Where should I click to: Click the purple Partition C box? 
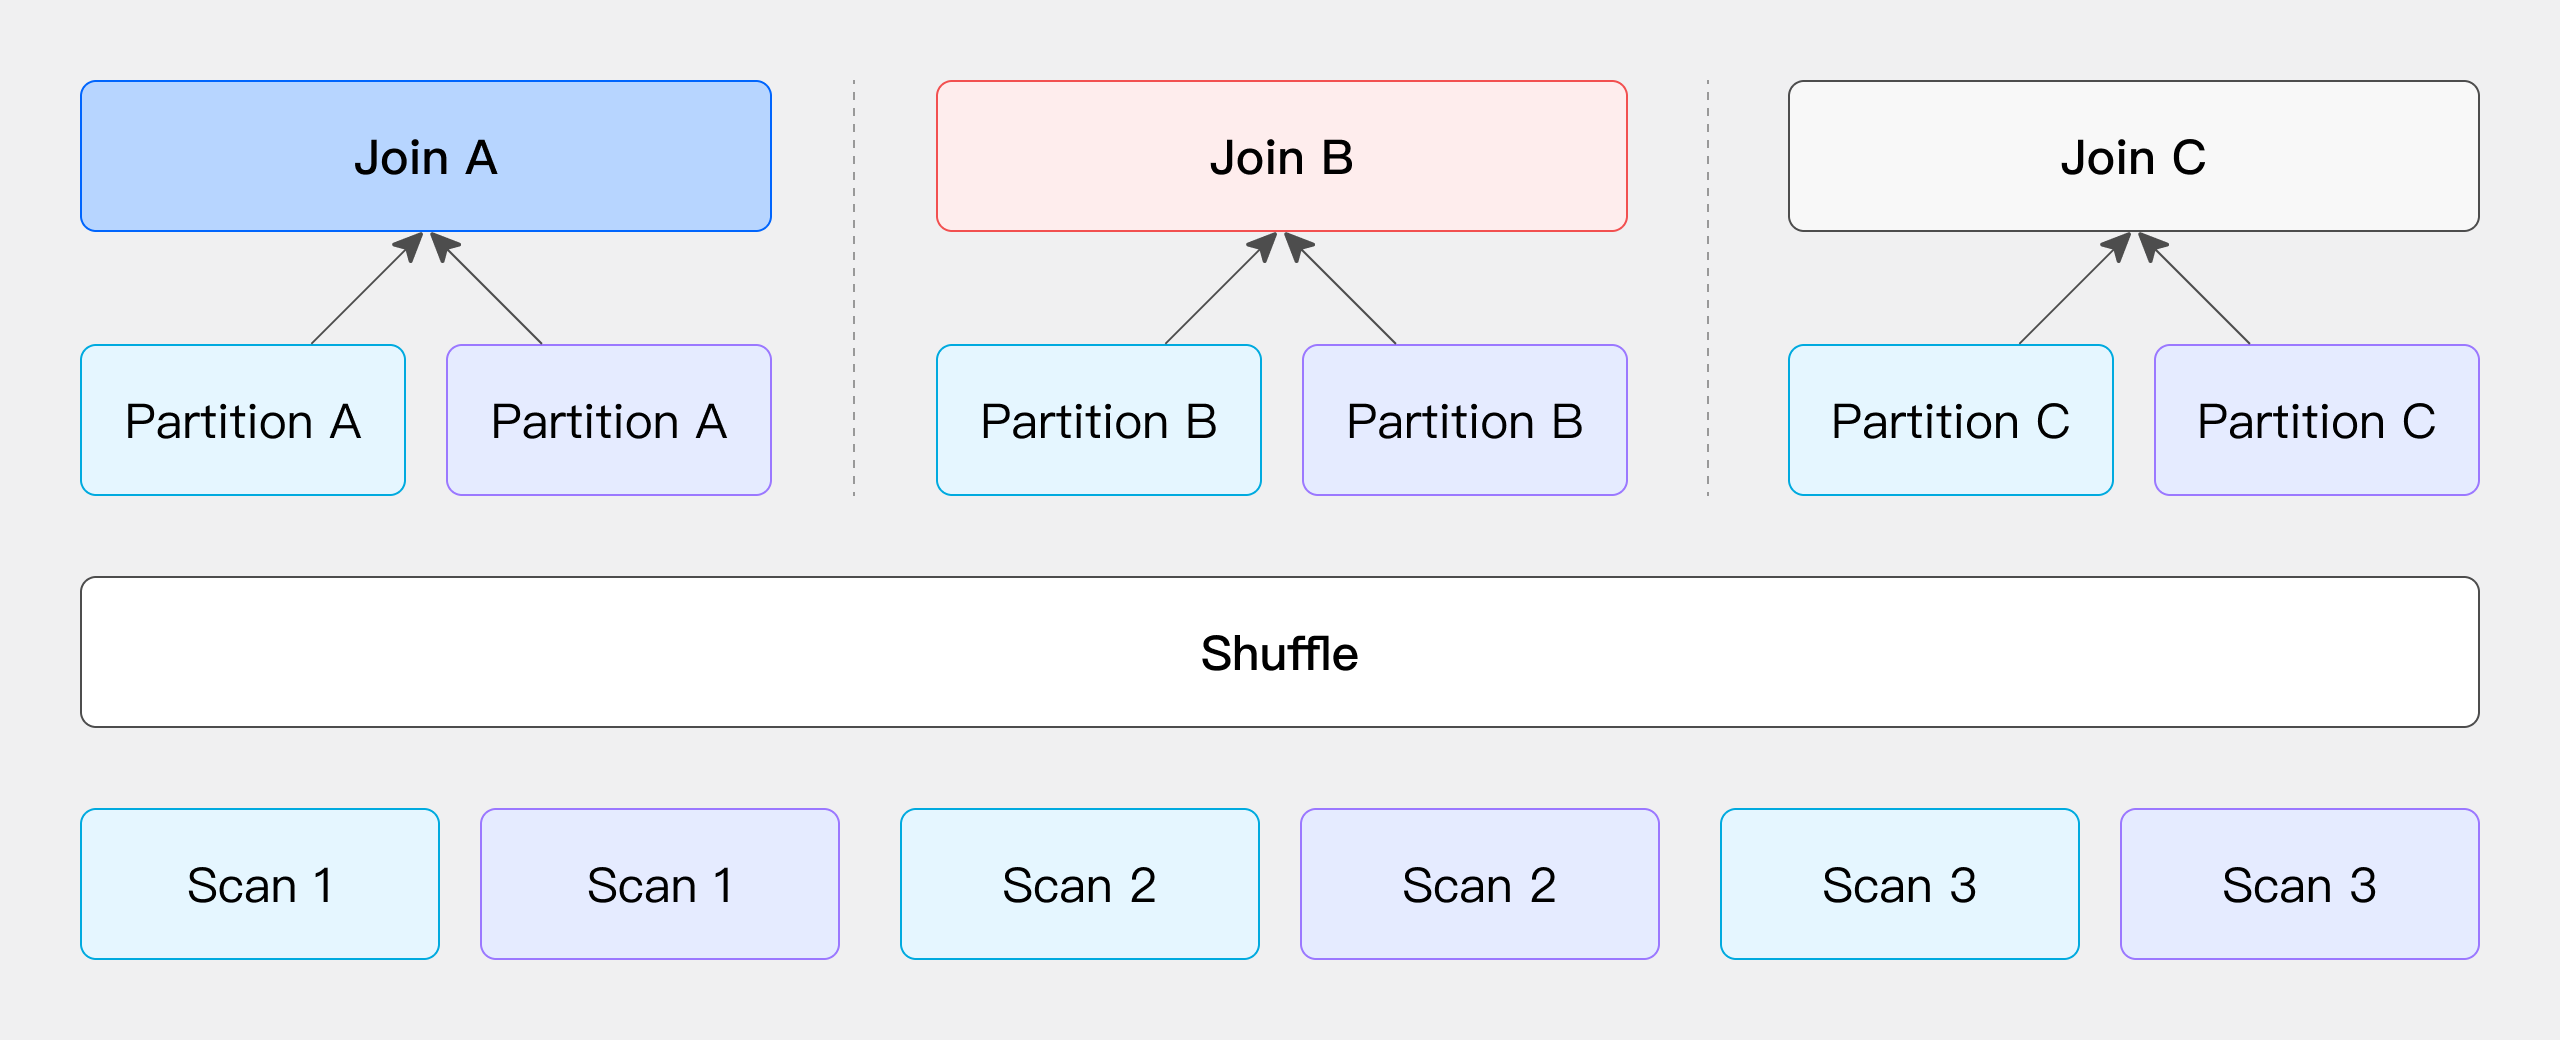(2316, 420)
